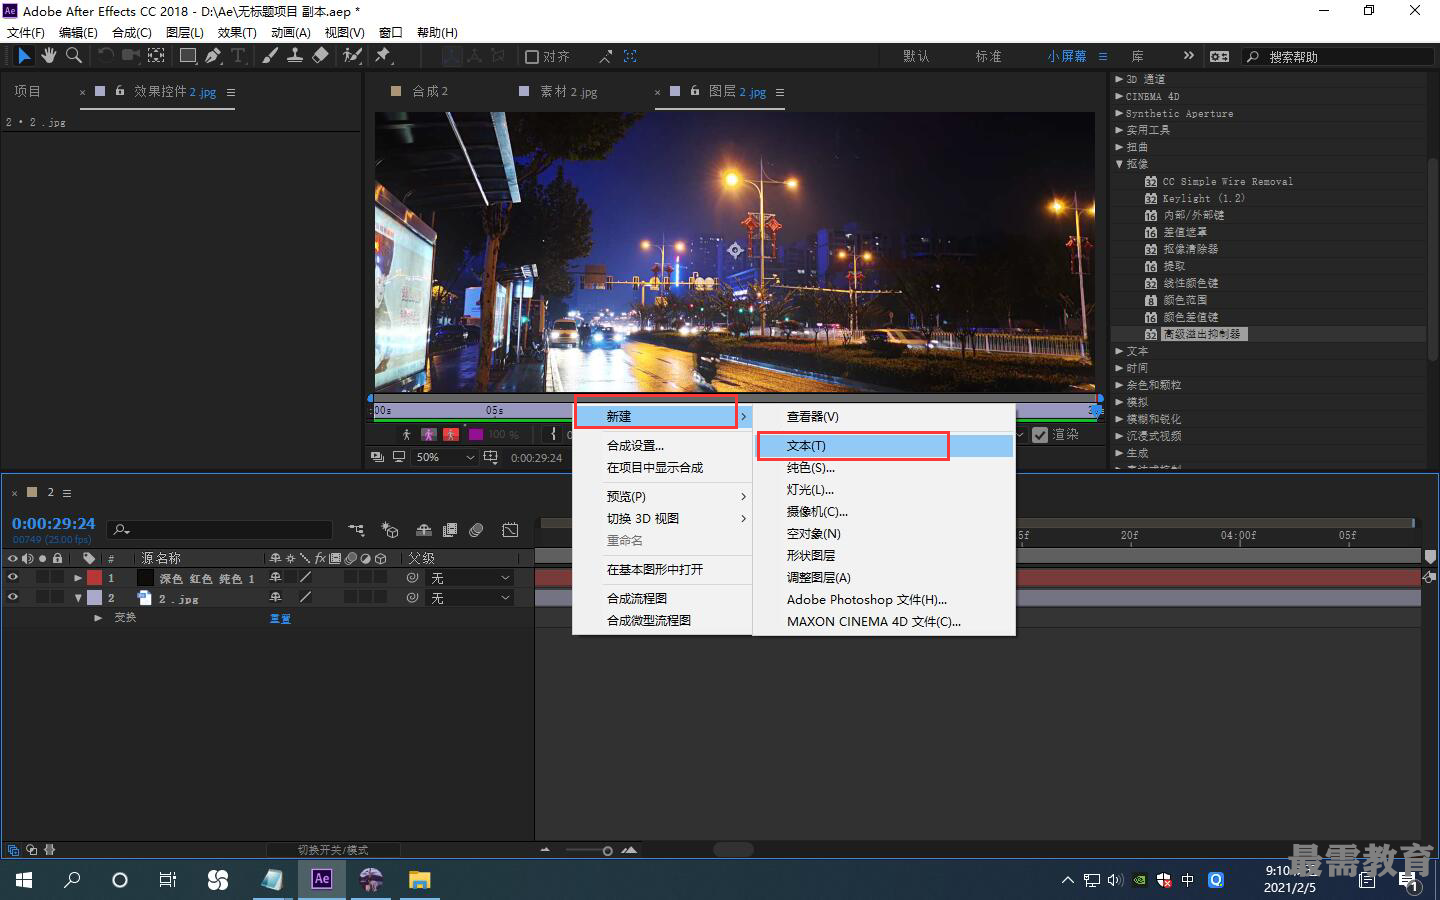Select the Clone Stamp tool
Screen dimensions: 1440x900
pyautogui.click(x=295, y=56)
